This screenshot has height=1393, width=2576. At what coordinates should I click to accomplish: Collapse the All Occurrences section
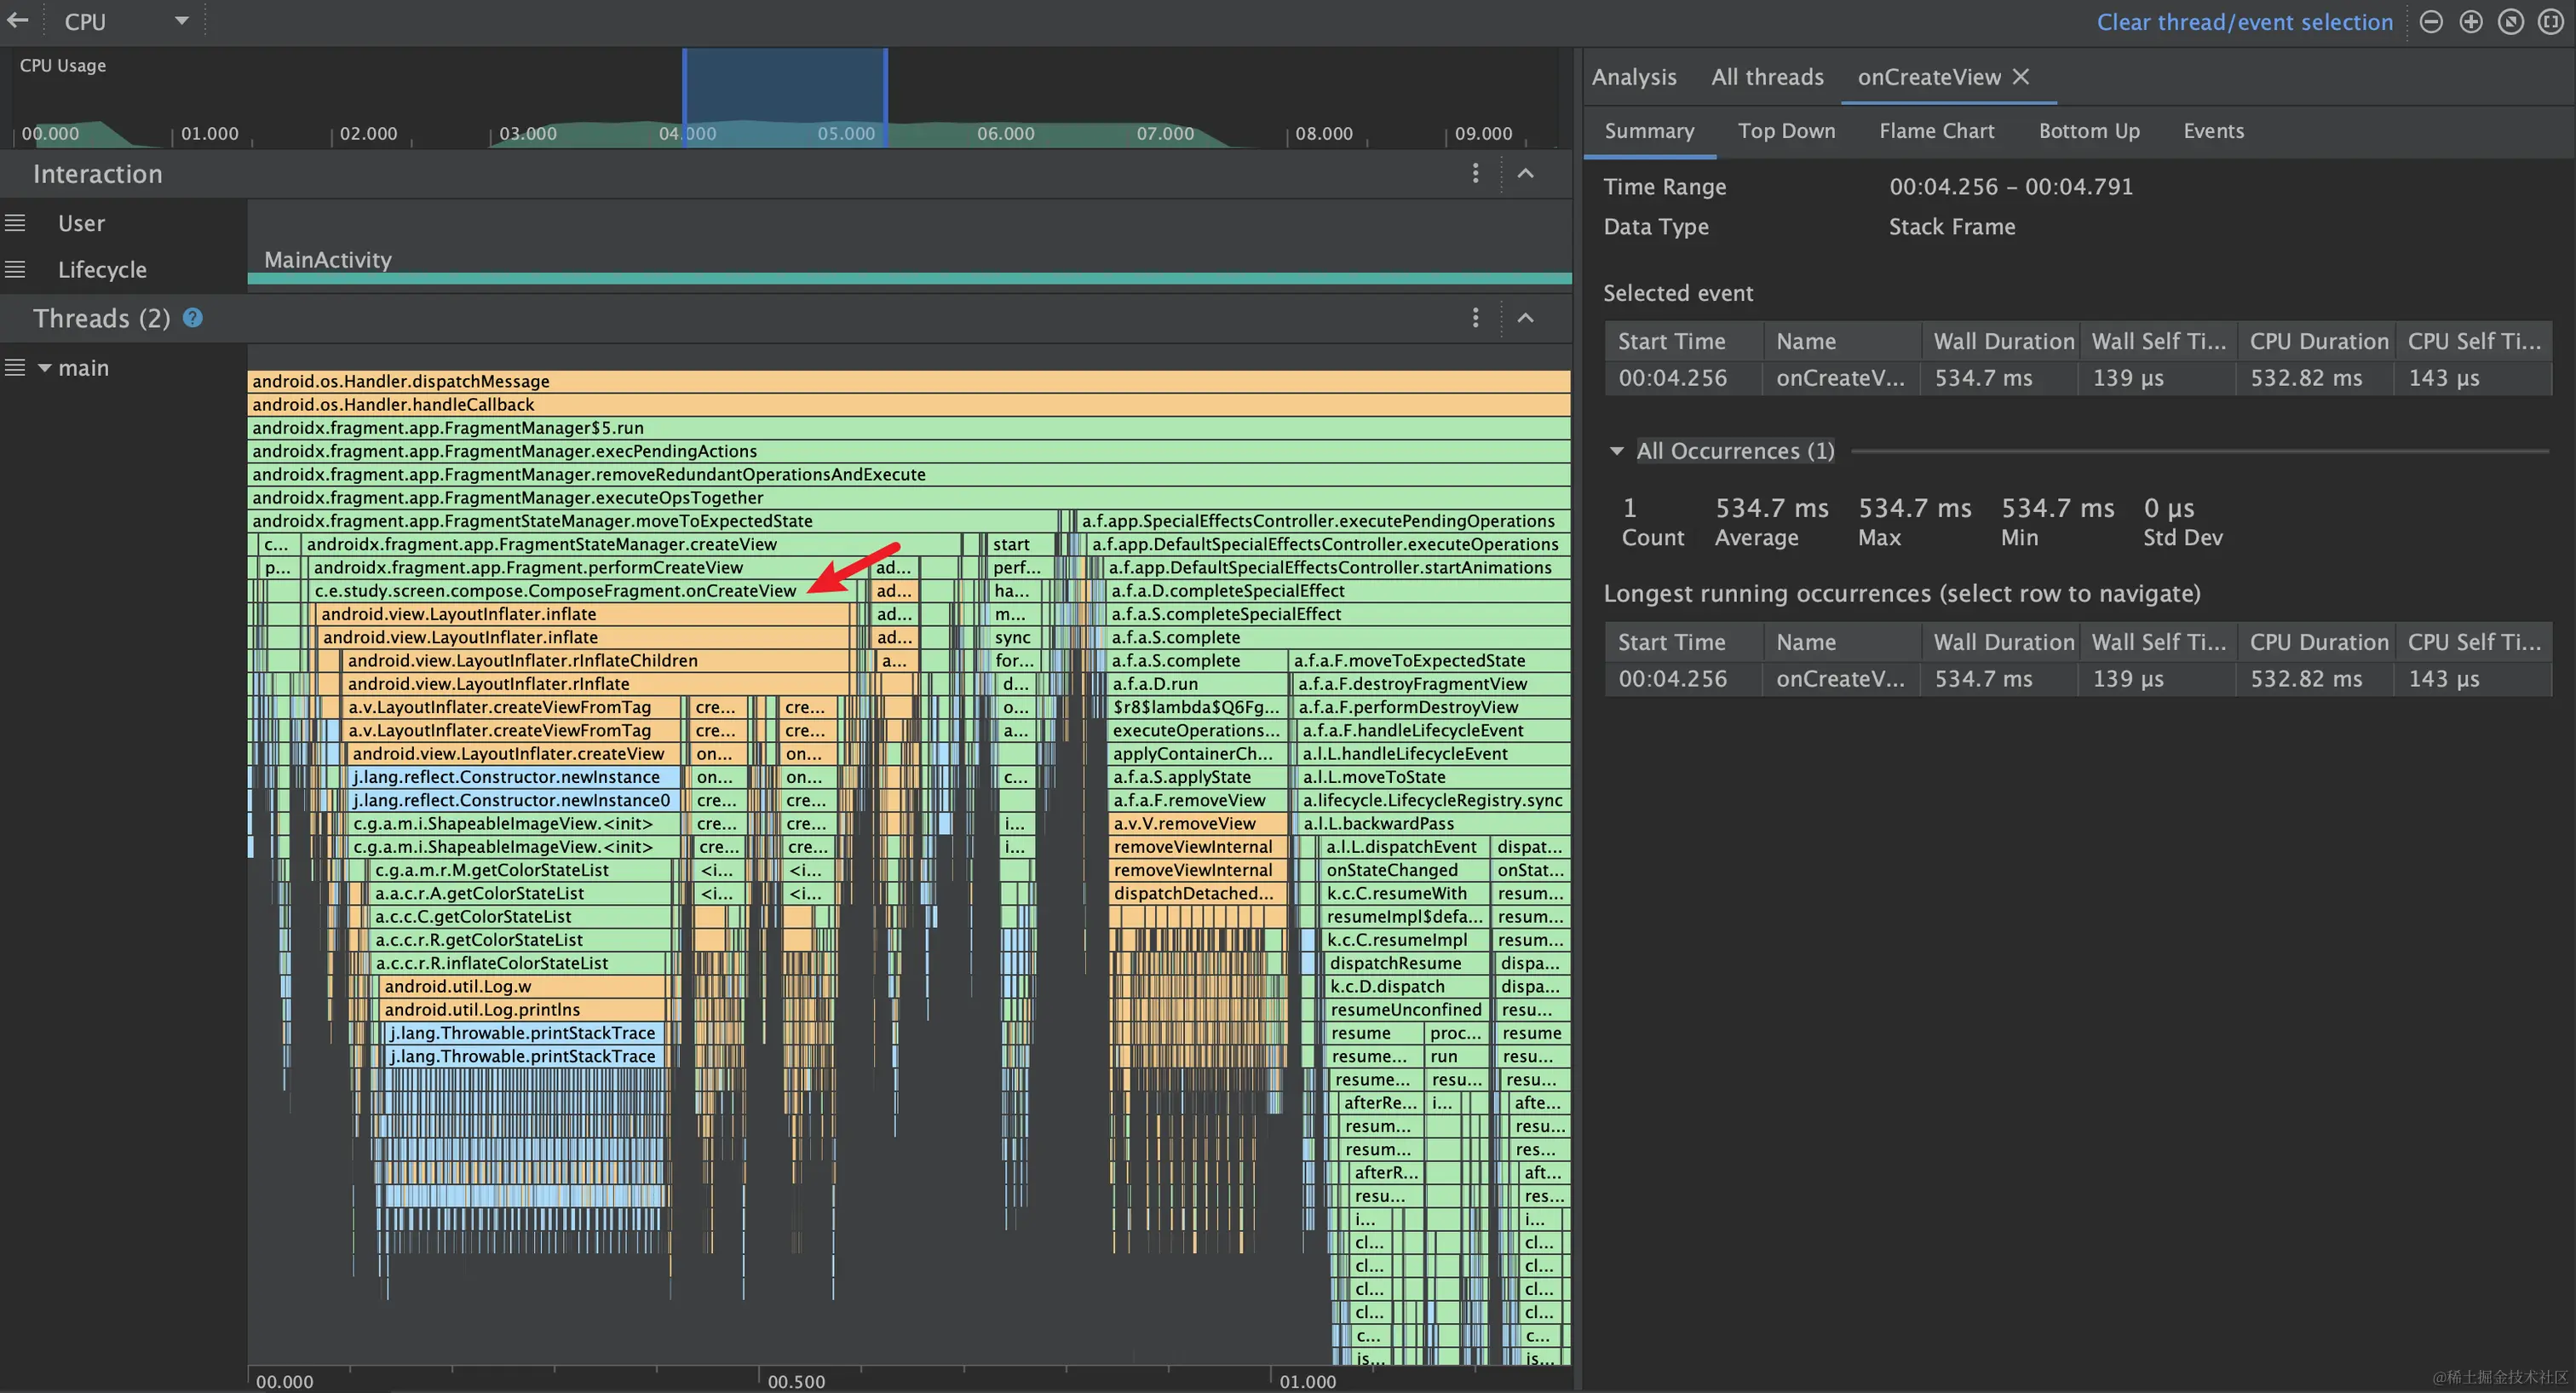pos(1616,451)
